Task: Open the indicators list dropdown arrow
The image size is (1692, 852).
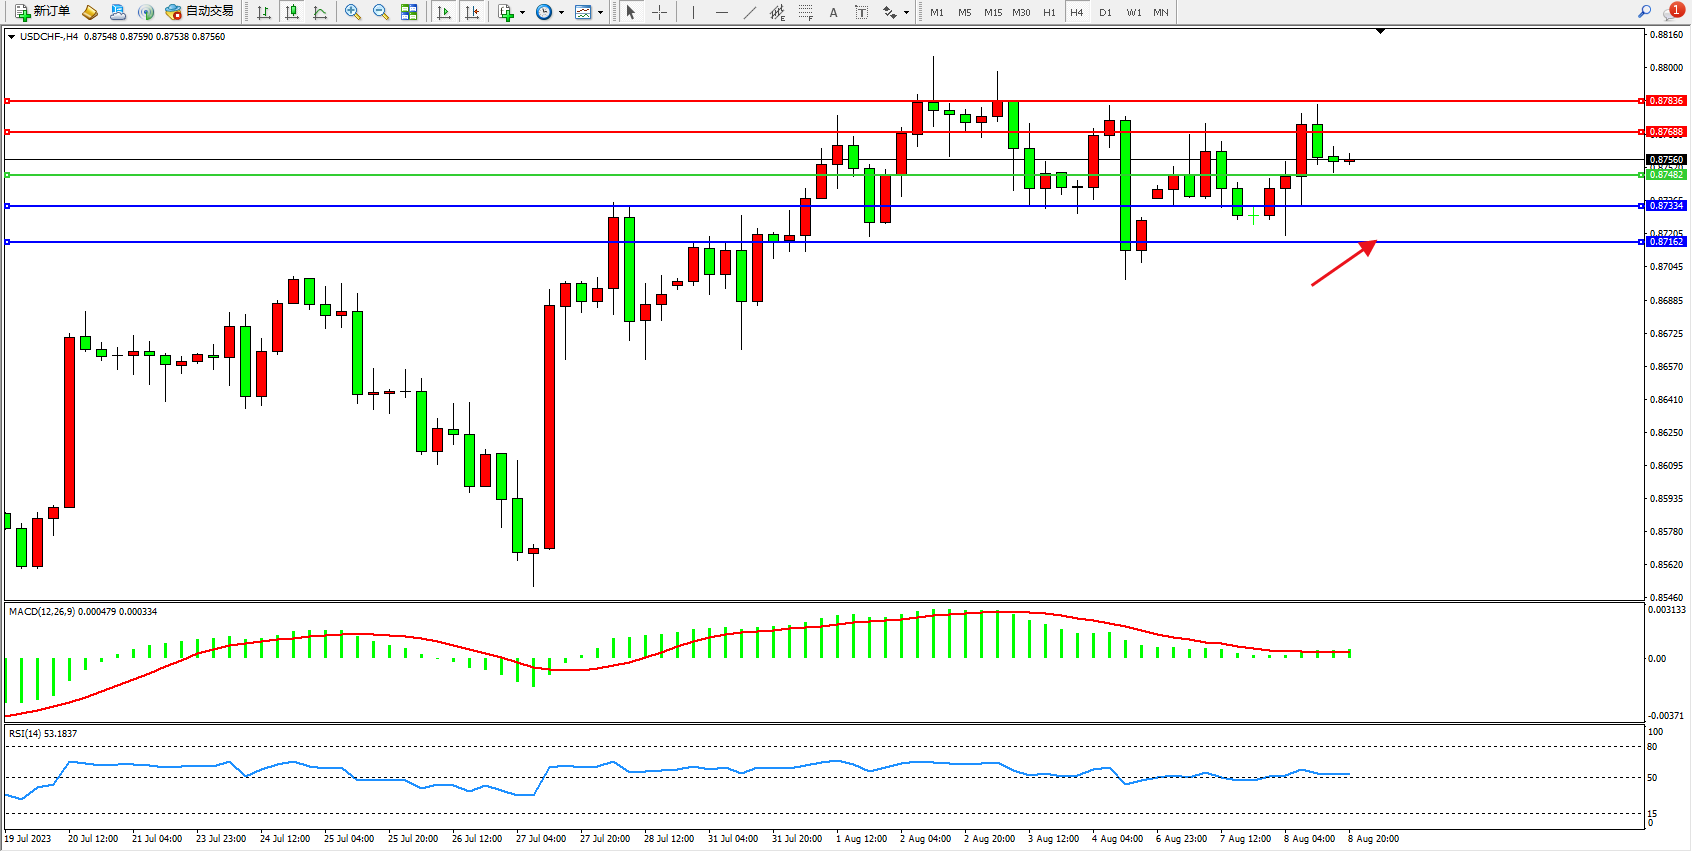Action: point(522,13)
